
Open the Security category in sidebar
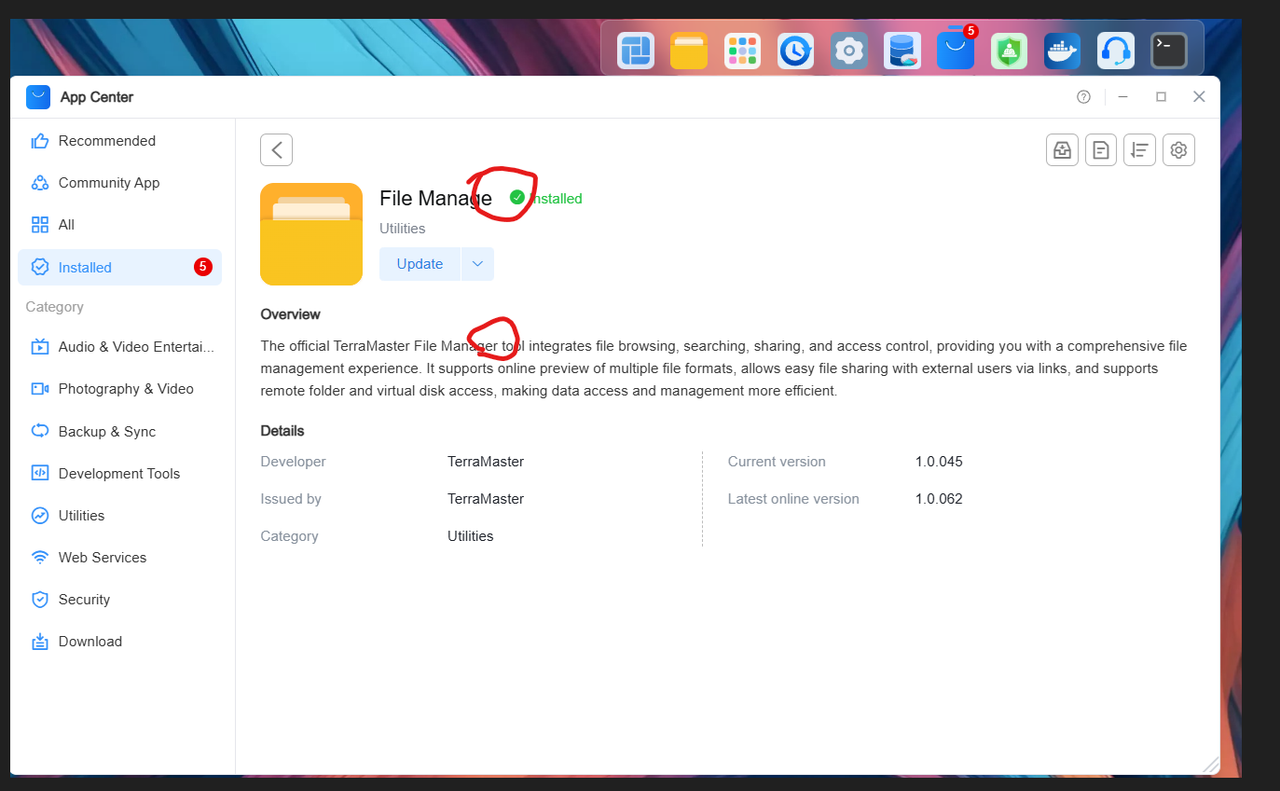pos(120,600)
